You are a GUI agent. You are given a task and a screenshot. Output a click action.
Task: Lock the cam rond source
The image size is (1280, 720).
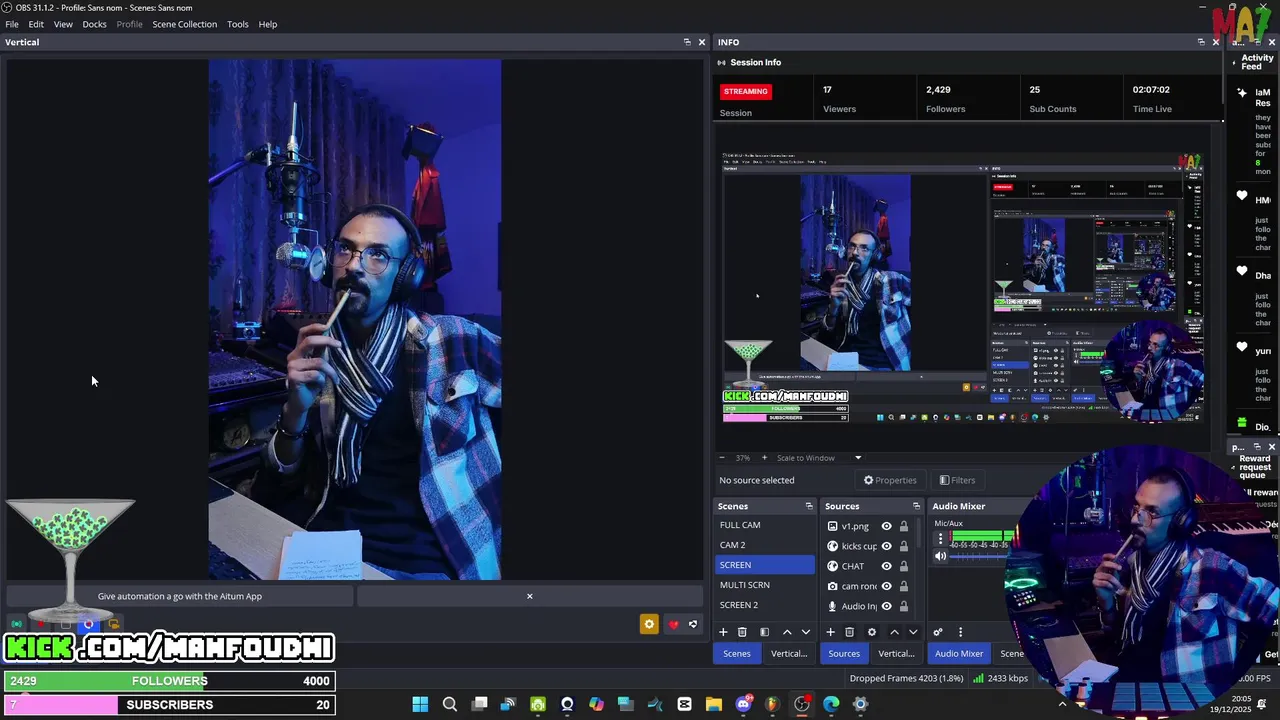click(x=904, y=586)
